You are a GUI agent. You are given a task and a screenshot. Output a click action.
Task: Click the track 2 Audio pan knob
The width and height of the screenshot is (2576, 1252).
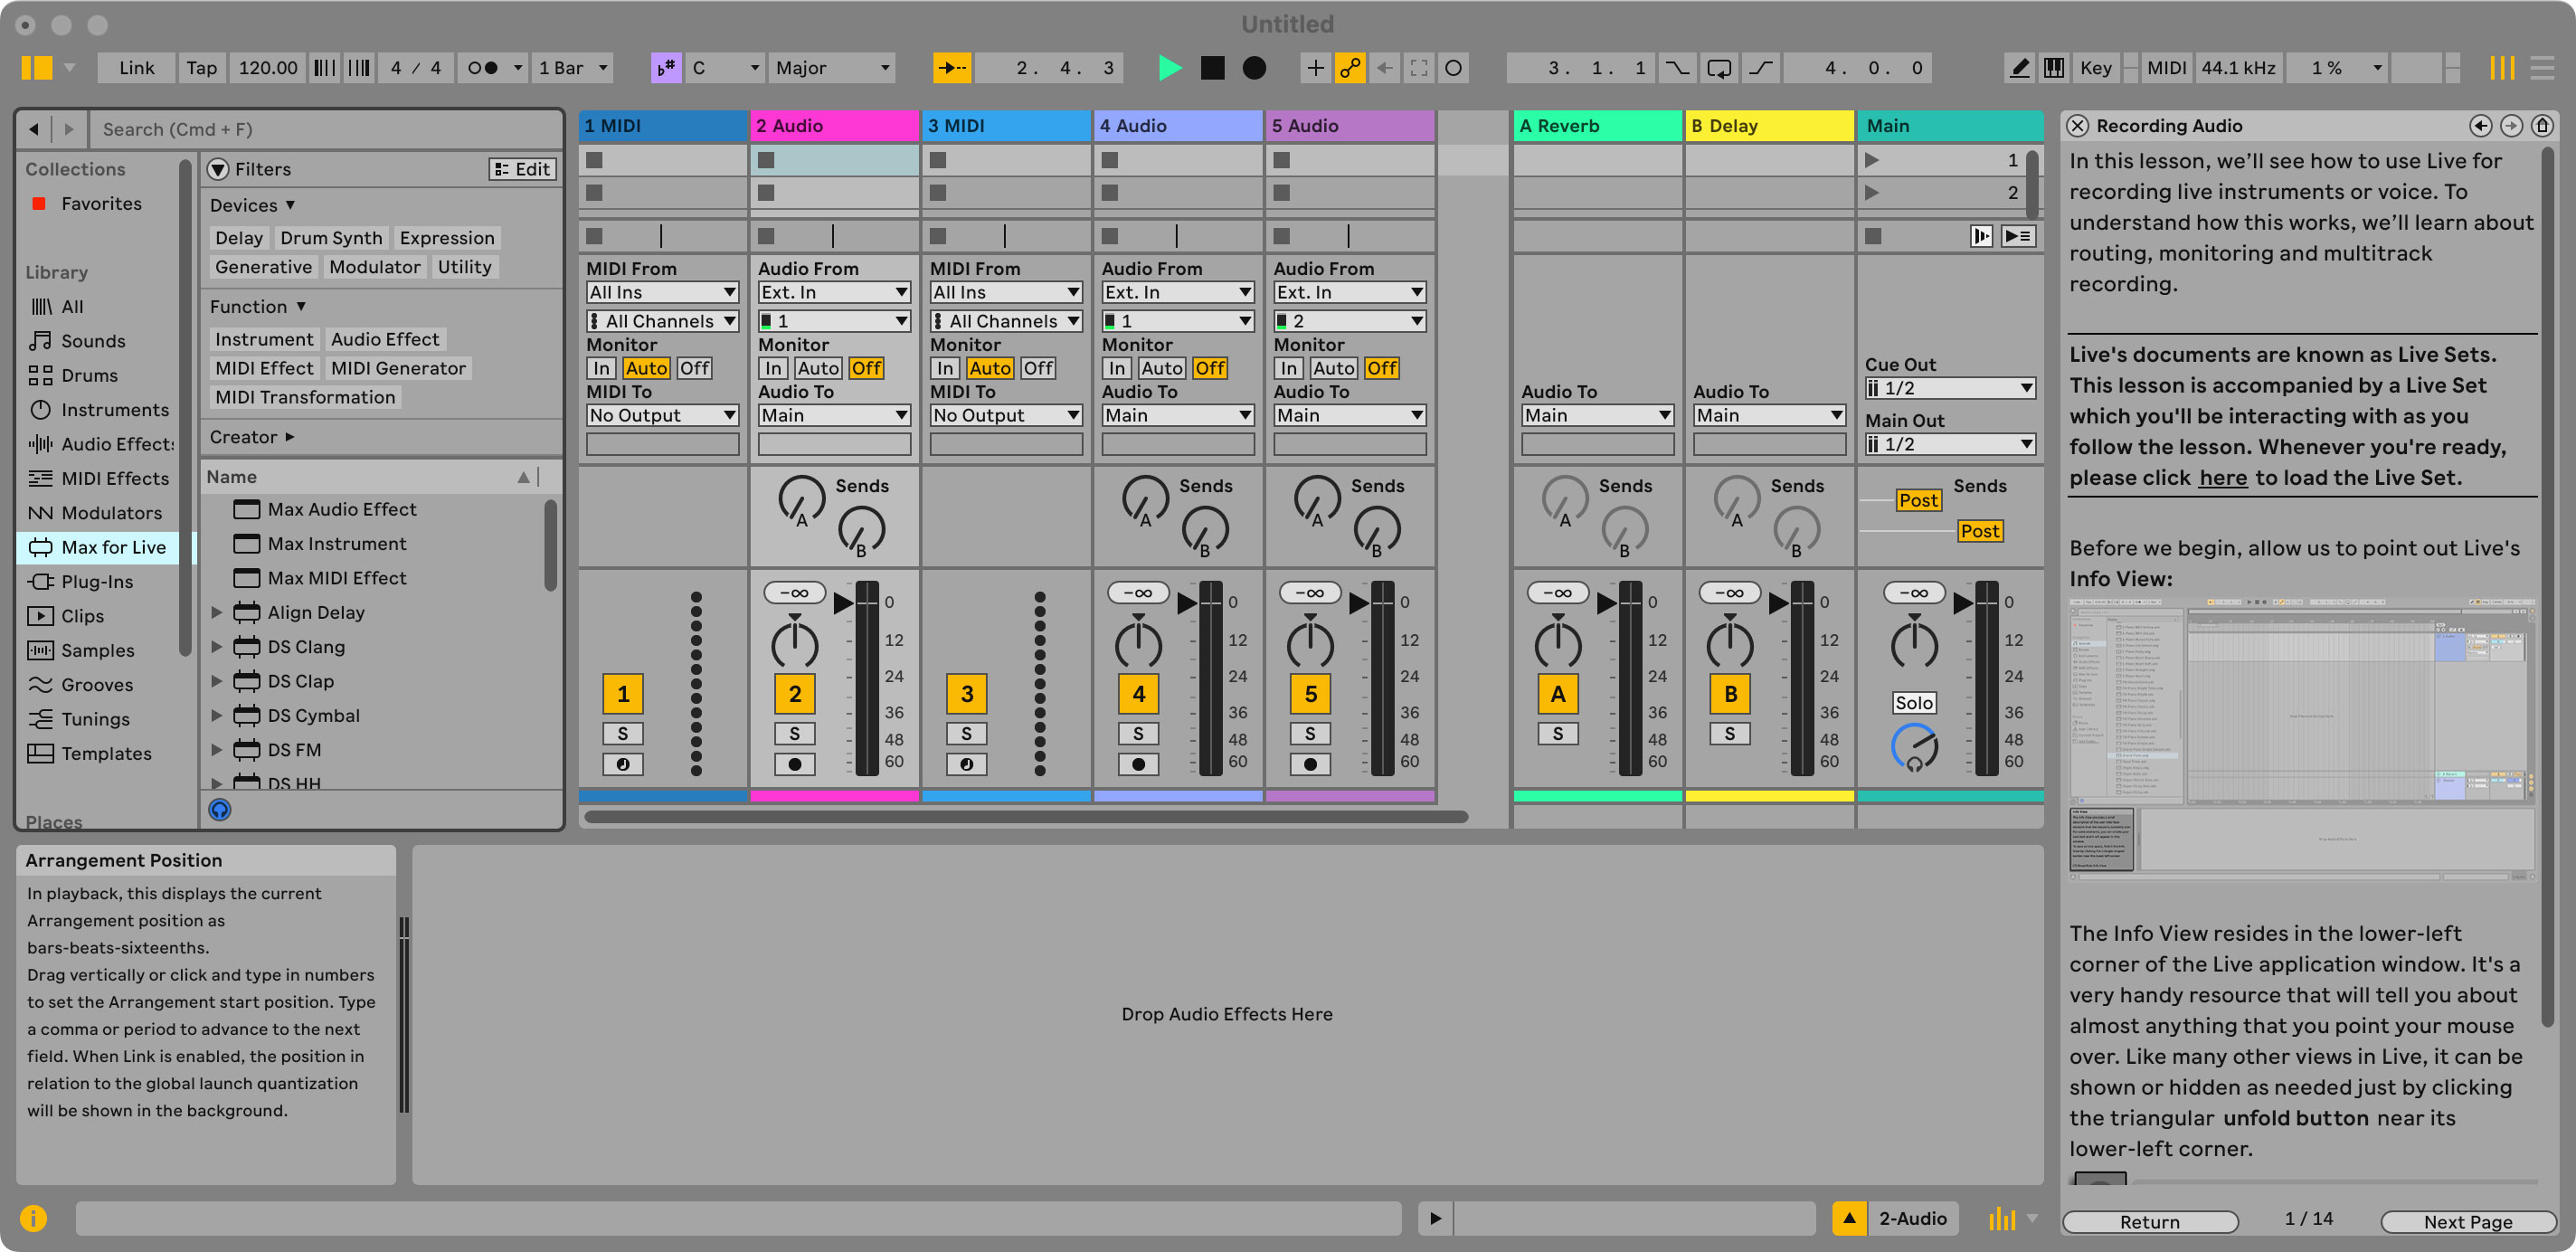(795, 644)
